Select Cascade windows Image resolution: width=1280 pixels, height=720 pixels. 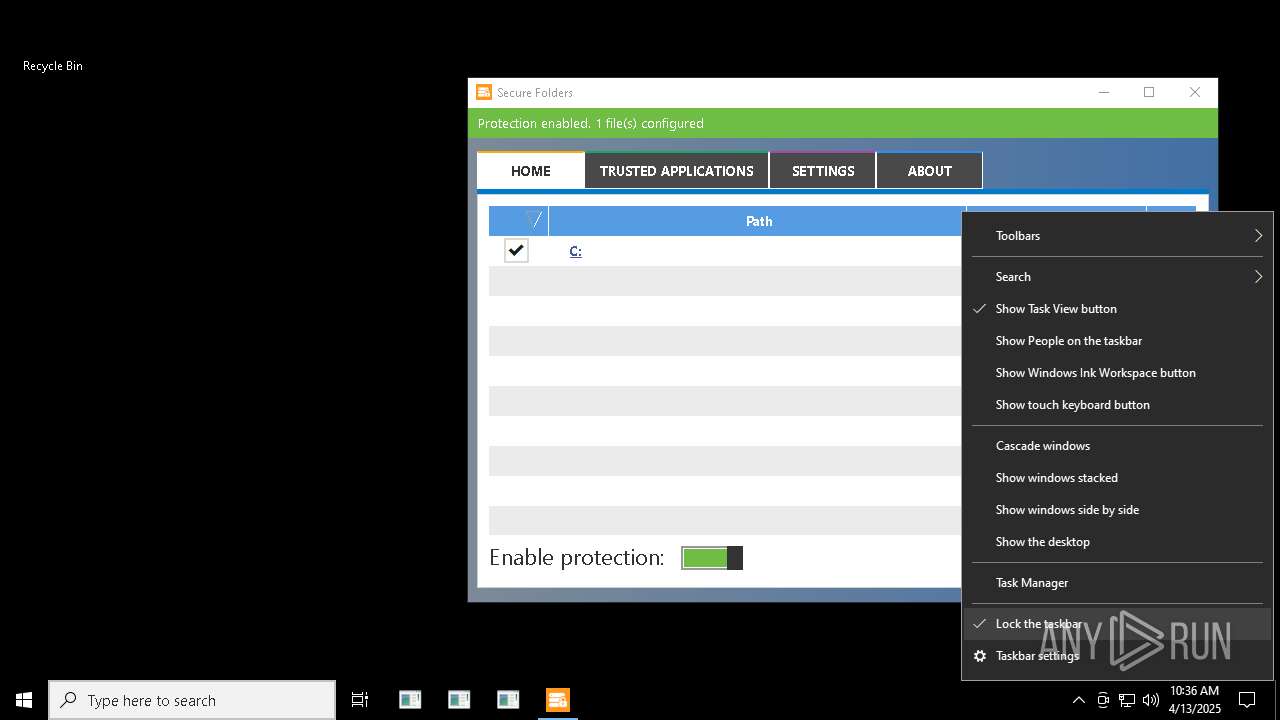coord(1117,446)
